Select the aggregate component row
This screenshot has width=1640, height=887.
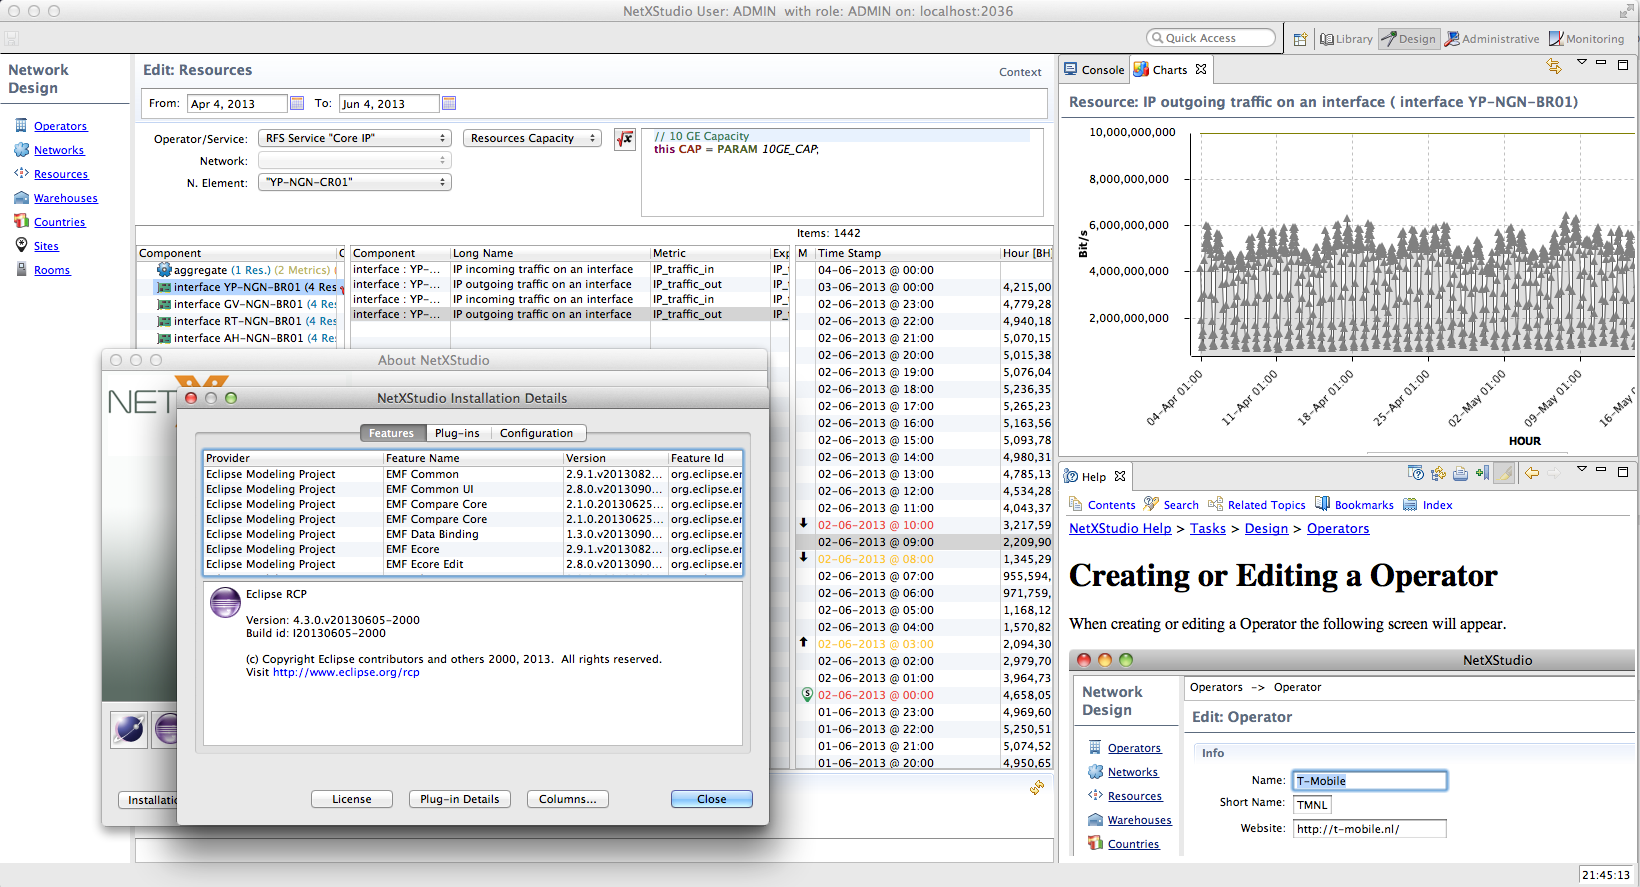(240, 270)
